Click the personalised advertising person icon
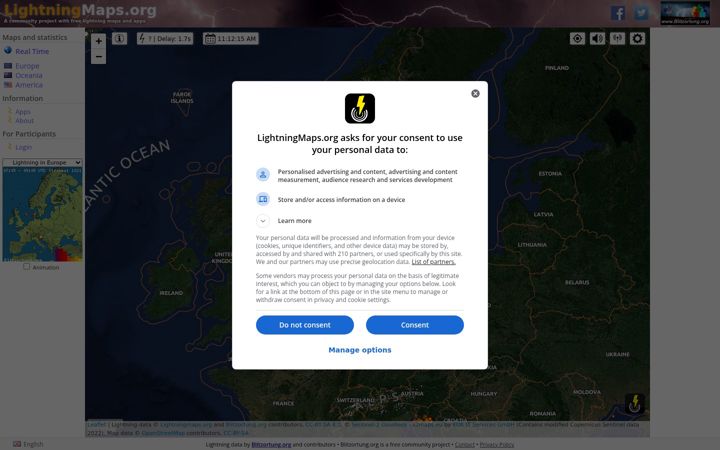Image resolution: width=720 pixels, height=450 pixels. [263, 174]
